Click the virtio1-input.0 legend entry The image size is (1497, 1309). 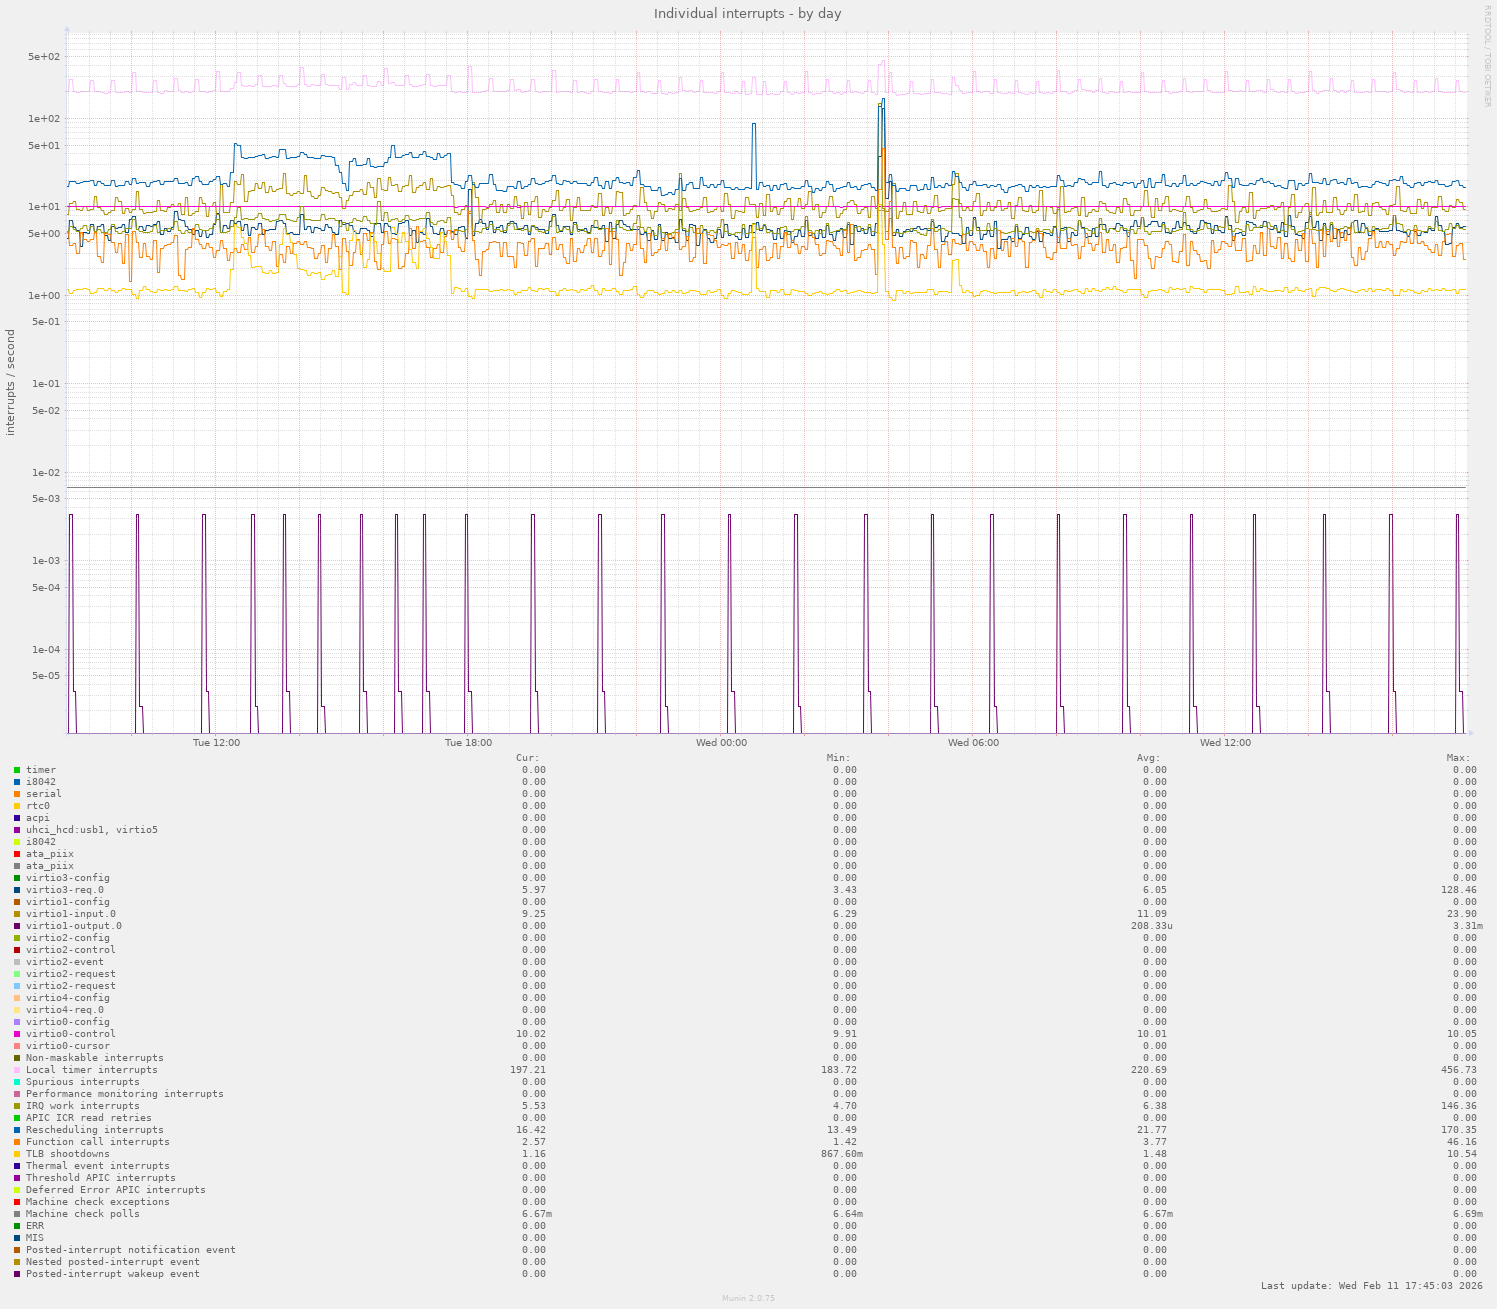pyautogui.click(x=70, y=914)
